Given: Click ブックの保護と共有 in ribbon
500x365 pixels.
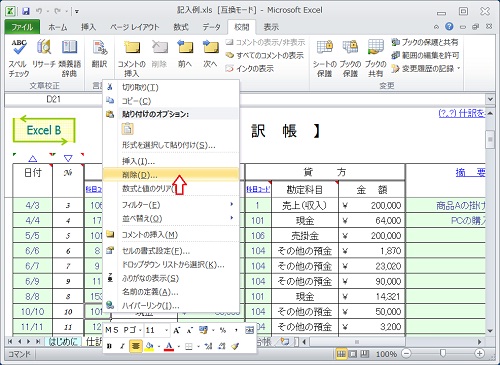Looking at the screenshot, I should (424, 42).
